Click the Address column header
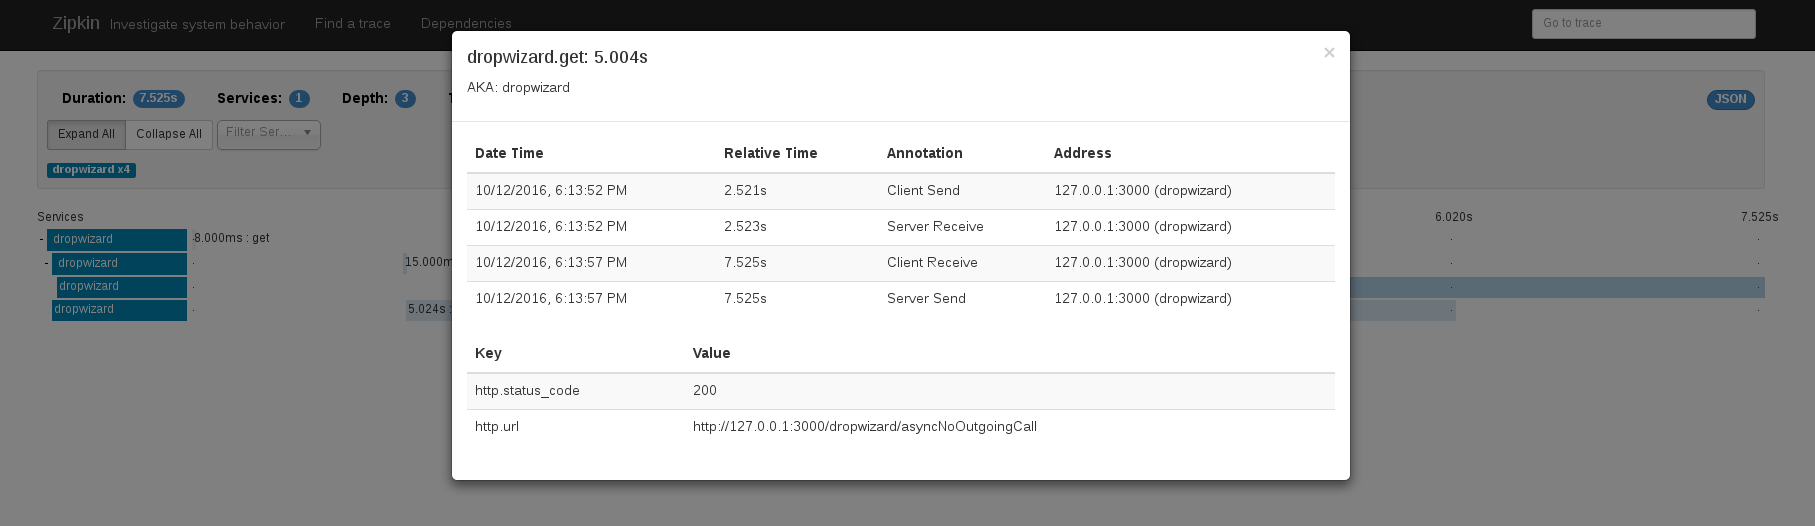Image resolution: width=1815 pixels, height=526 pixels. tap(1082, 153)
